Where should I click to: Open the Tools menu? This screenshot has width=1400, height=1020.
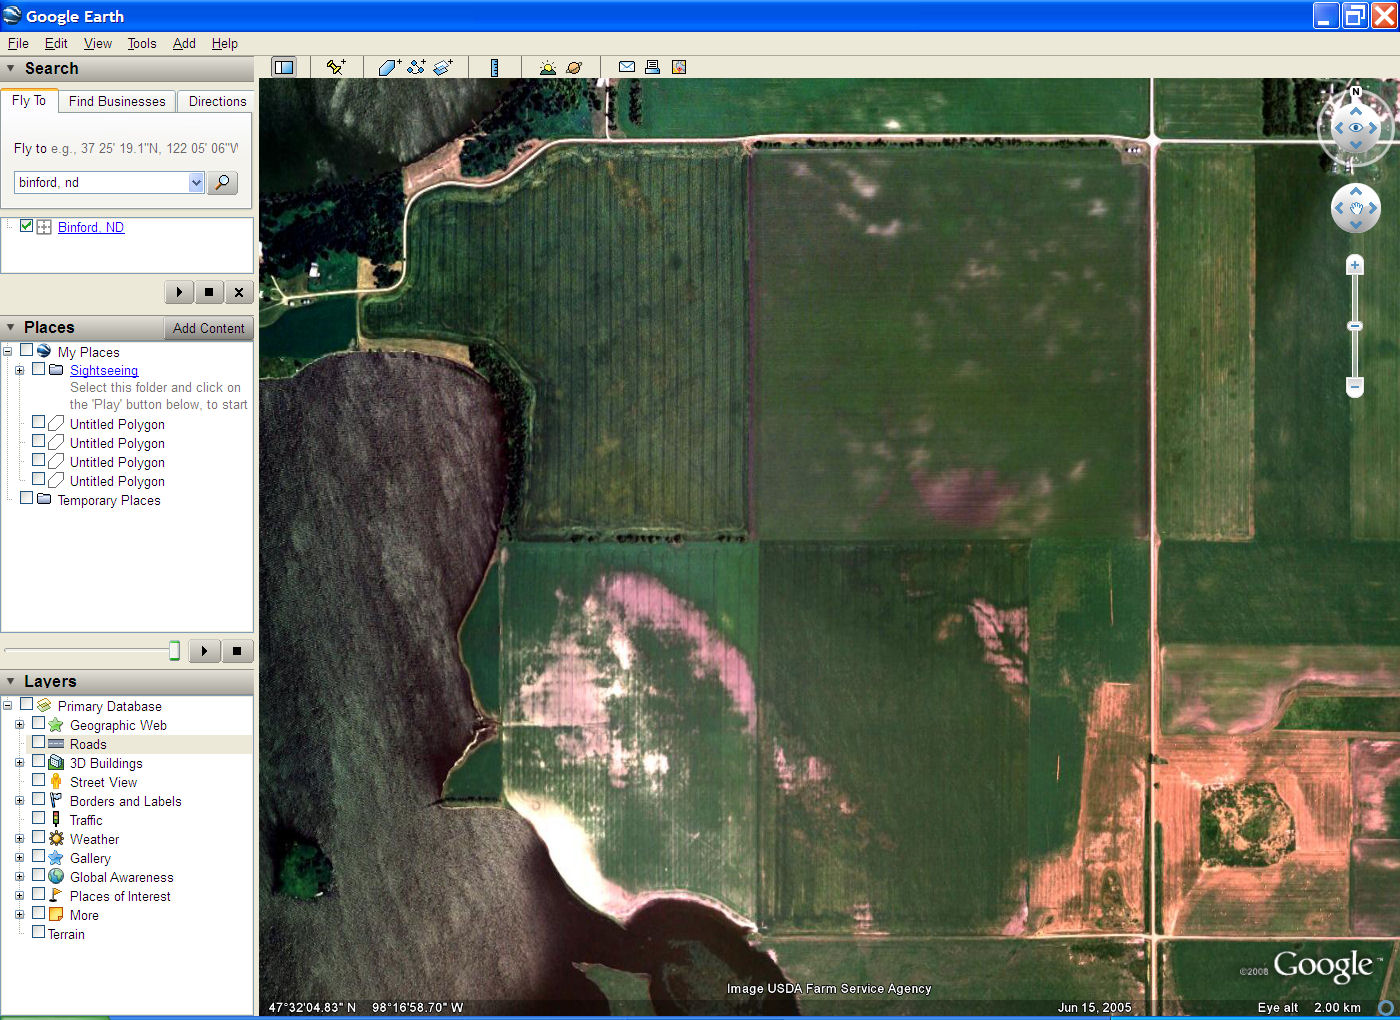pyautogui.click(x=142, y=43)
